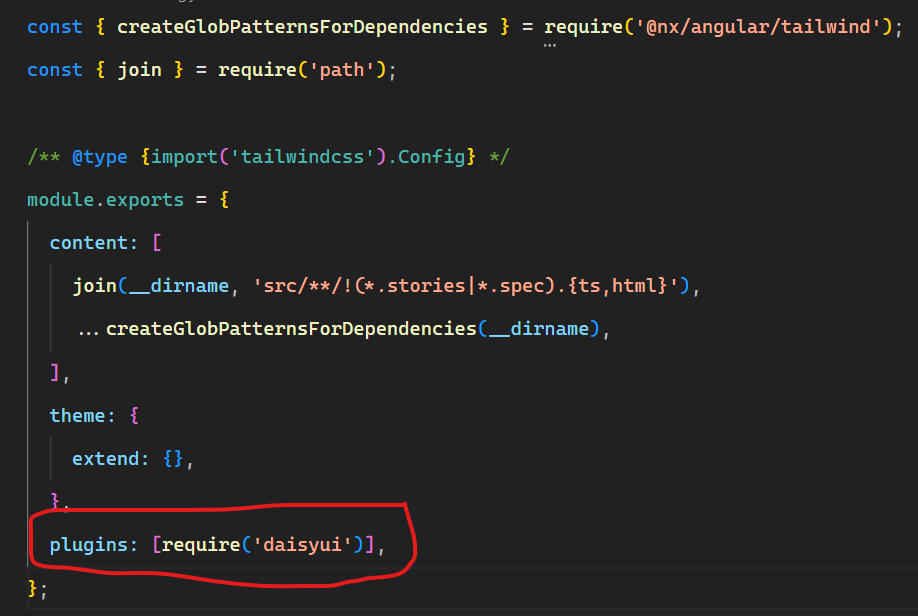The width and height of the screenshot is (918, 616).
Task: Click the closing brace of module.exports
Action: (32, 588)
